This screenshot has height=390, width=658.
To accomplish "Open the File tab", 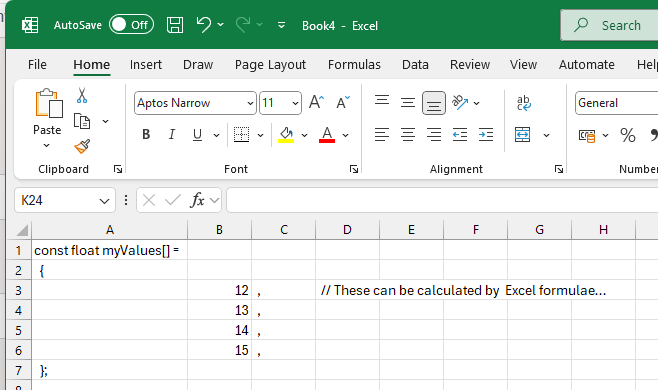I will click(x=37, y=65).
